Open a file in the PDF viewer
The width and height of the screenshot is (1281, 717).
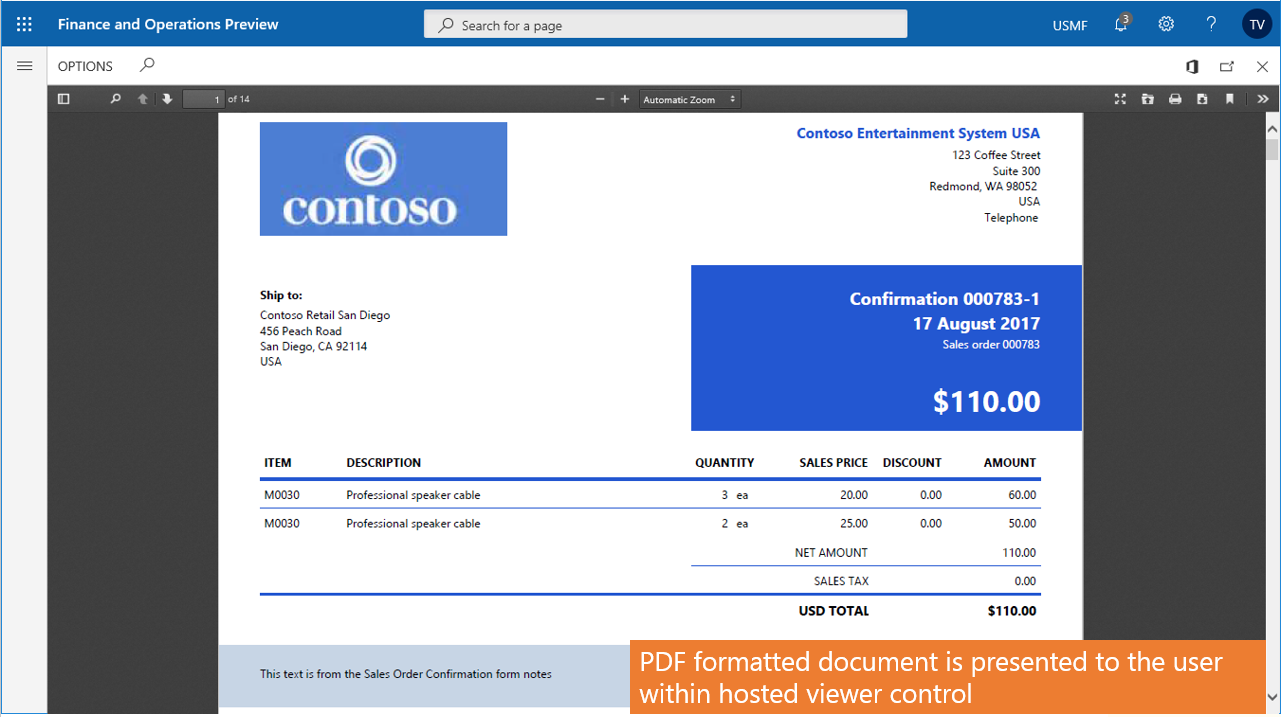coord(1147,99)
